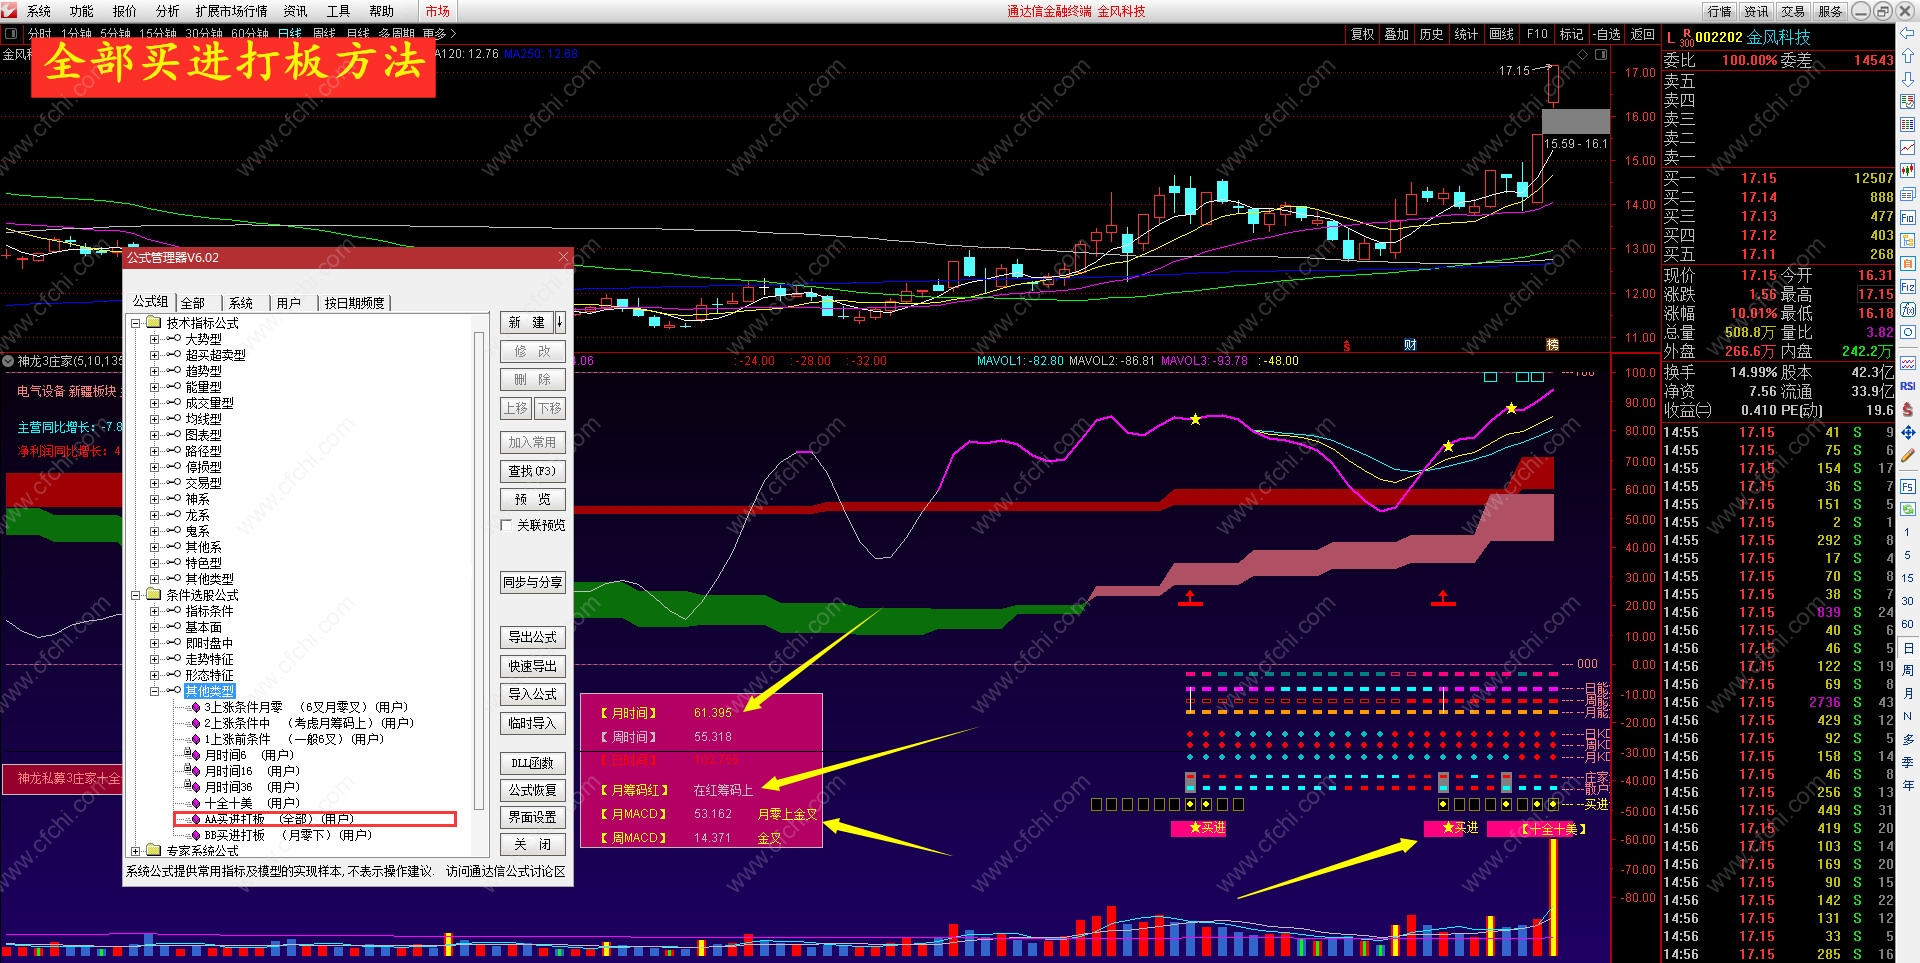Viewport: 1920px width, 963px height.
Task: Click the RSI indicator icon in right toolbar
Action: 1907,386
